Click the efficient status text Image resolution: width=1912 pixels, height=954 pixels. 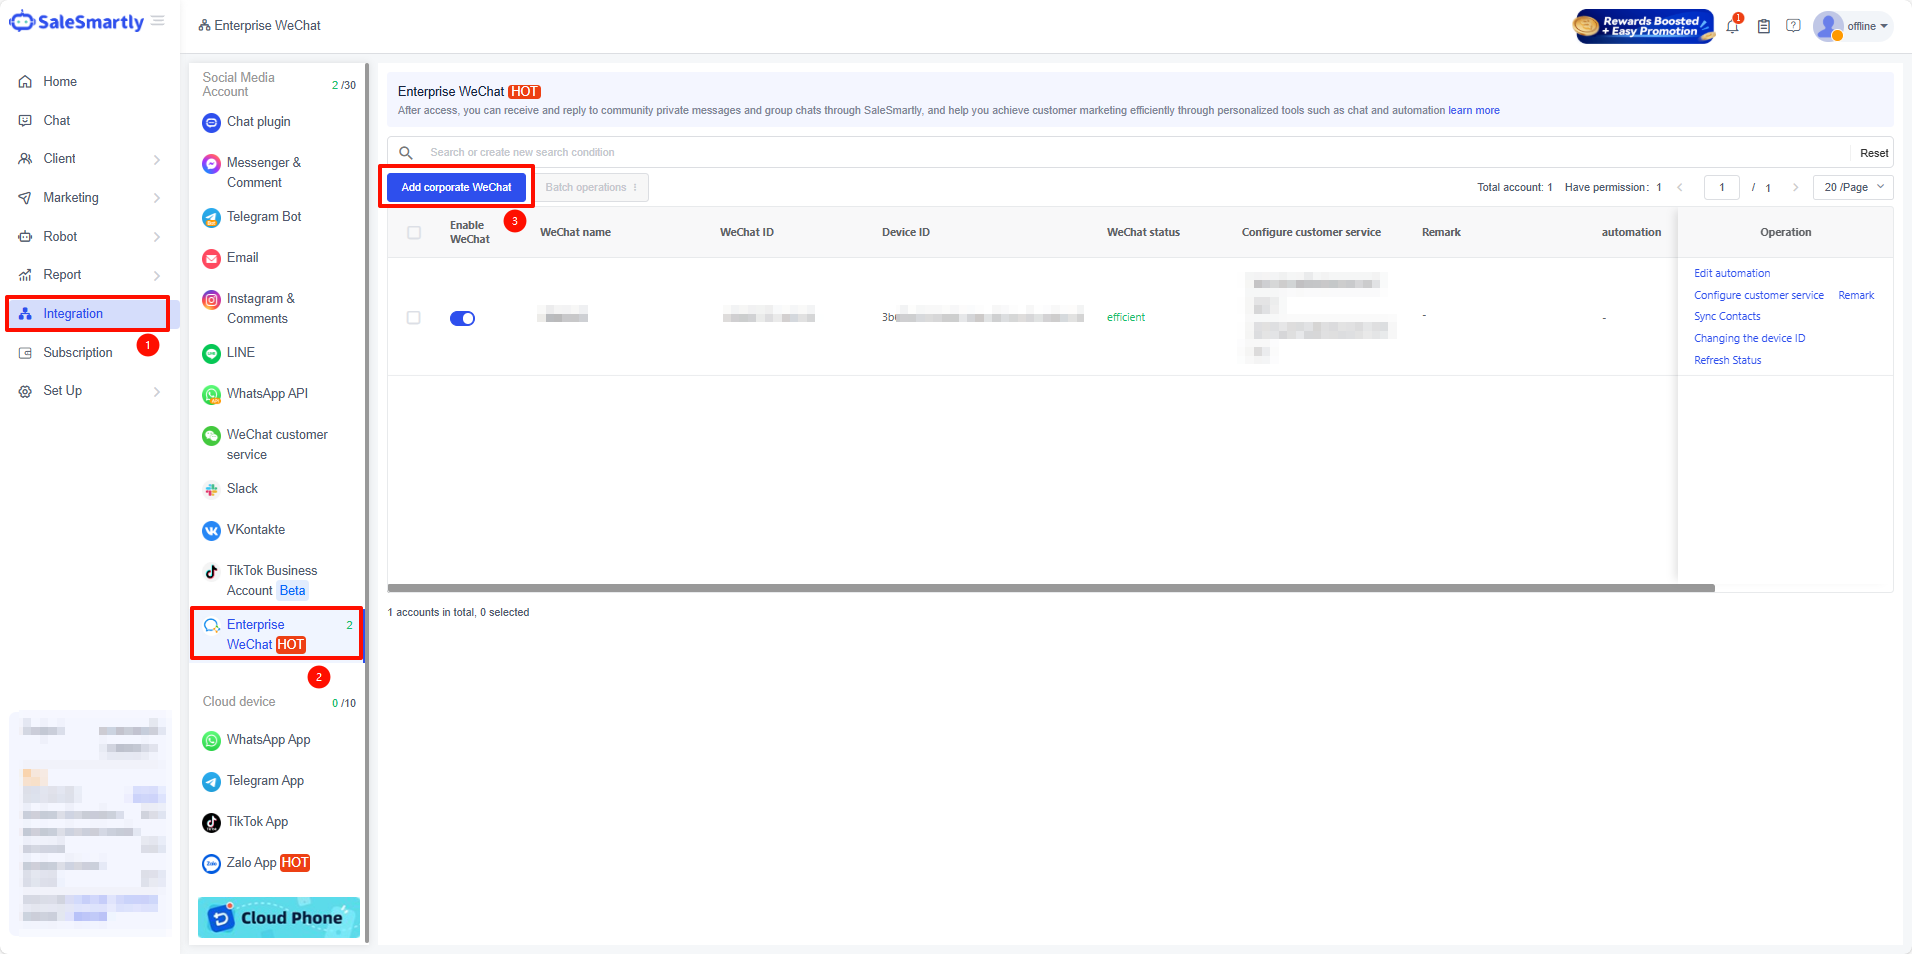pyautogui.click(x=1126, y=317)
